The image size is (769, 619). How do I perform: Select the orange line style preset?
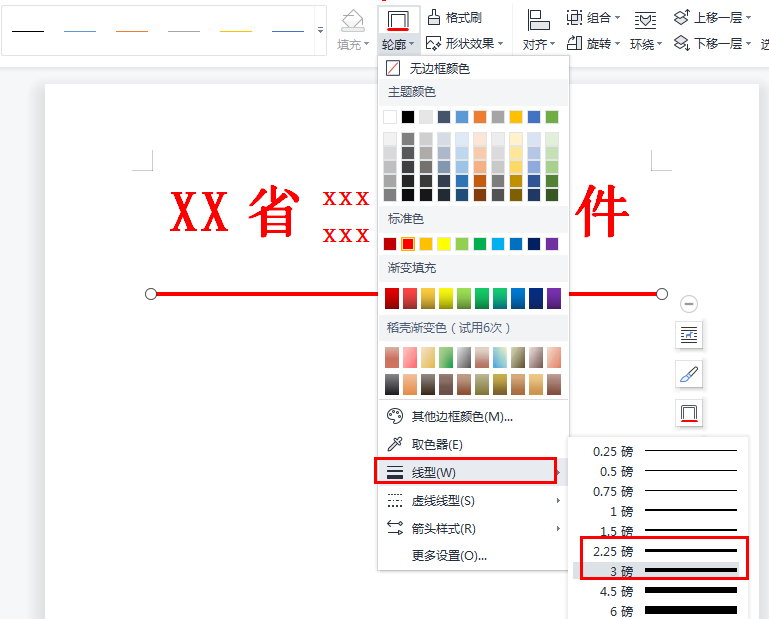click(132, 31)
